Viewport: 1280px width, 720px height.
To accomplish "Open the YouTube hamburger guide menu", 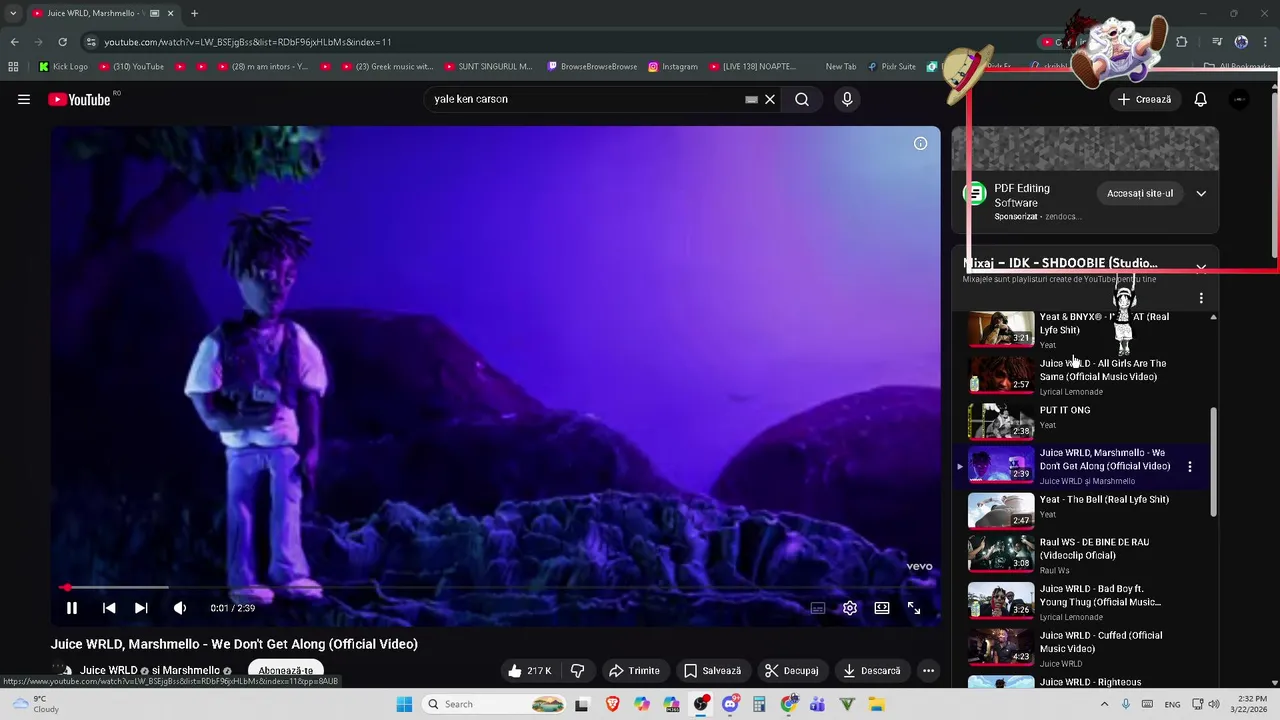I will tap(24, 99).
